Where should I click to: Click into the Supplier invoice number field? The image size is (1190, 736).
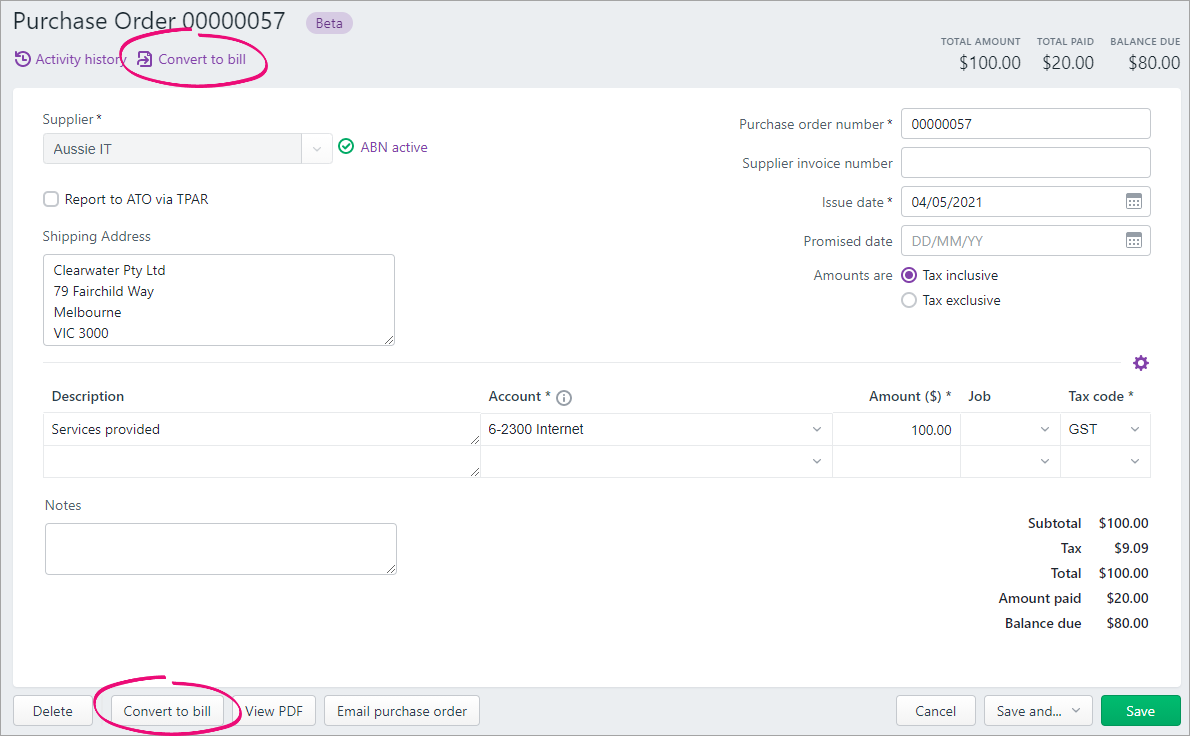(1025, 163)
